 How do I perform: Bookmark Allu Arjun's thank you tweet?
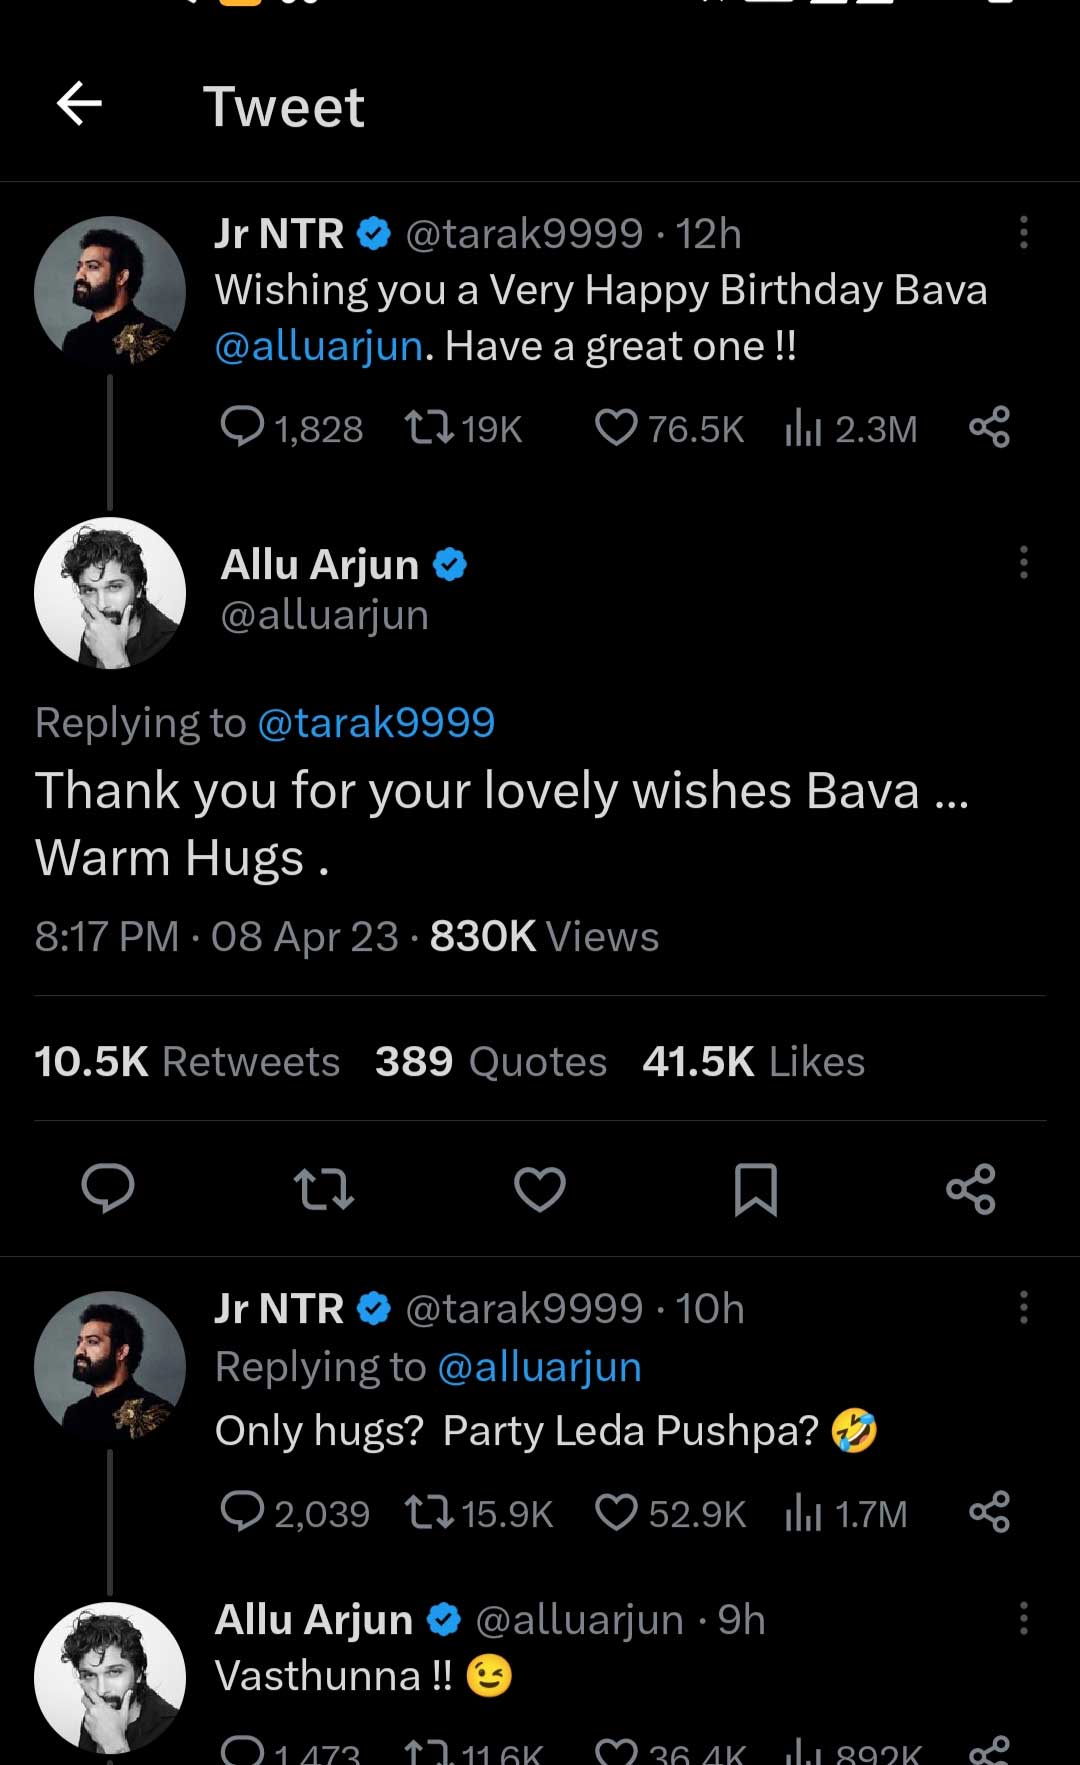click(757, 1190)
